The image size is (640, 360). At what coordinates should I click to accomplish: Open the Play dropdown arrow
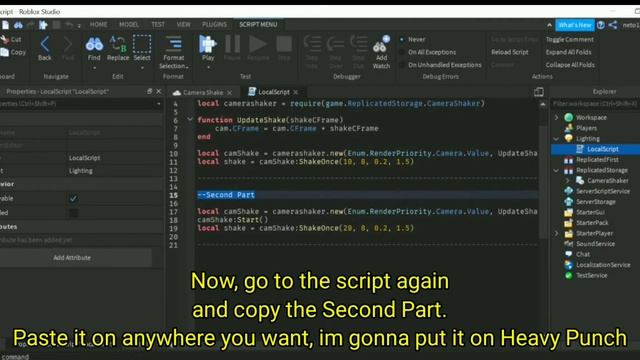pyautogui.click(x=208, y=68)
